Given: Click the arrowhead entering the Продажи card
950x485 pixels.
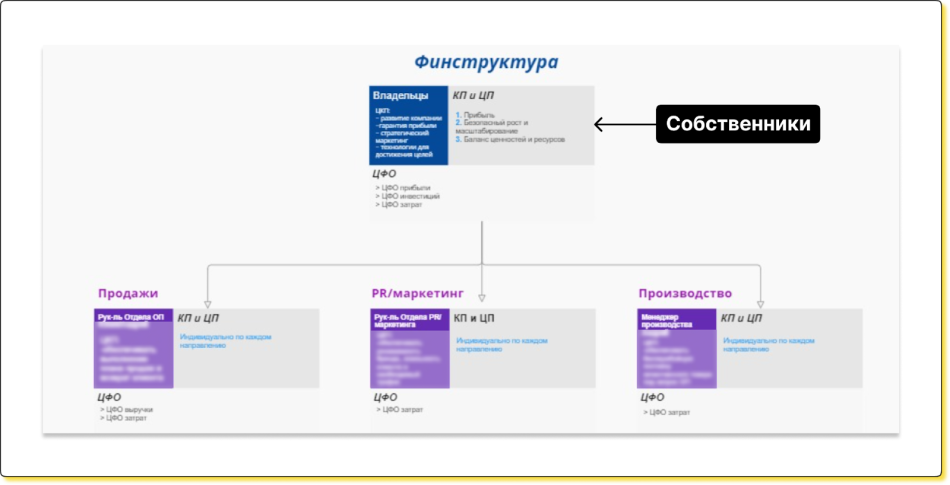Looking at the screenshot, I should [x=206, y=302].
